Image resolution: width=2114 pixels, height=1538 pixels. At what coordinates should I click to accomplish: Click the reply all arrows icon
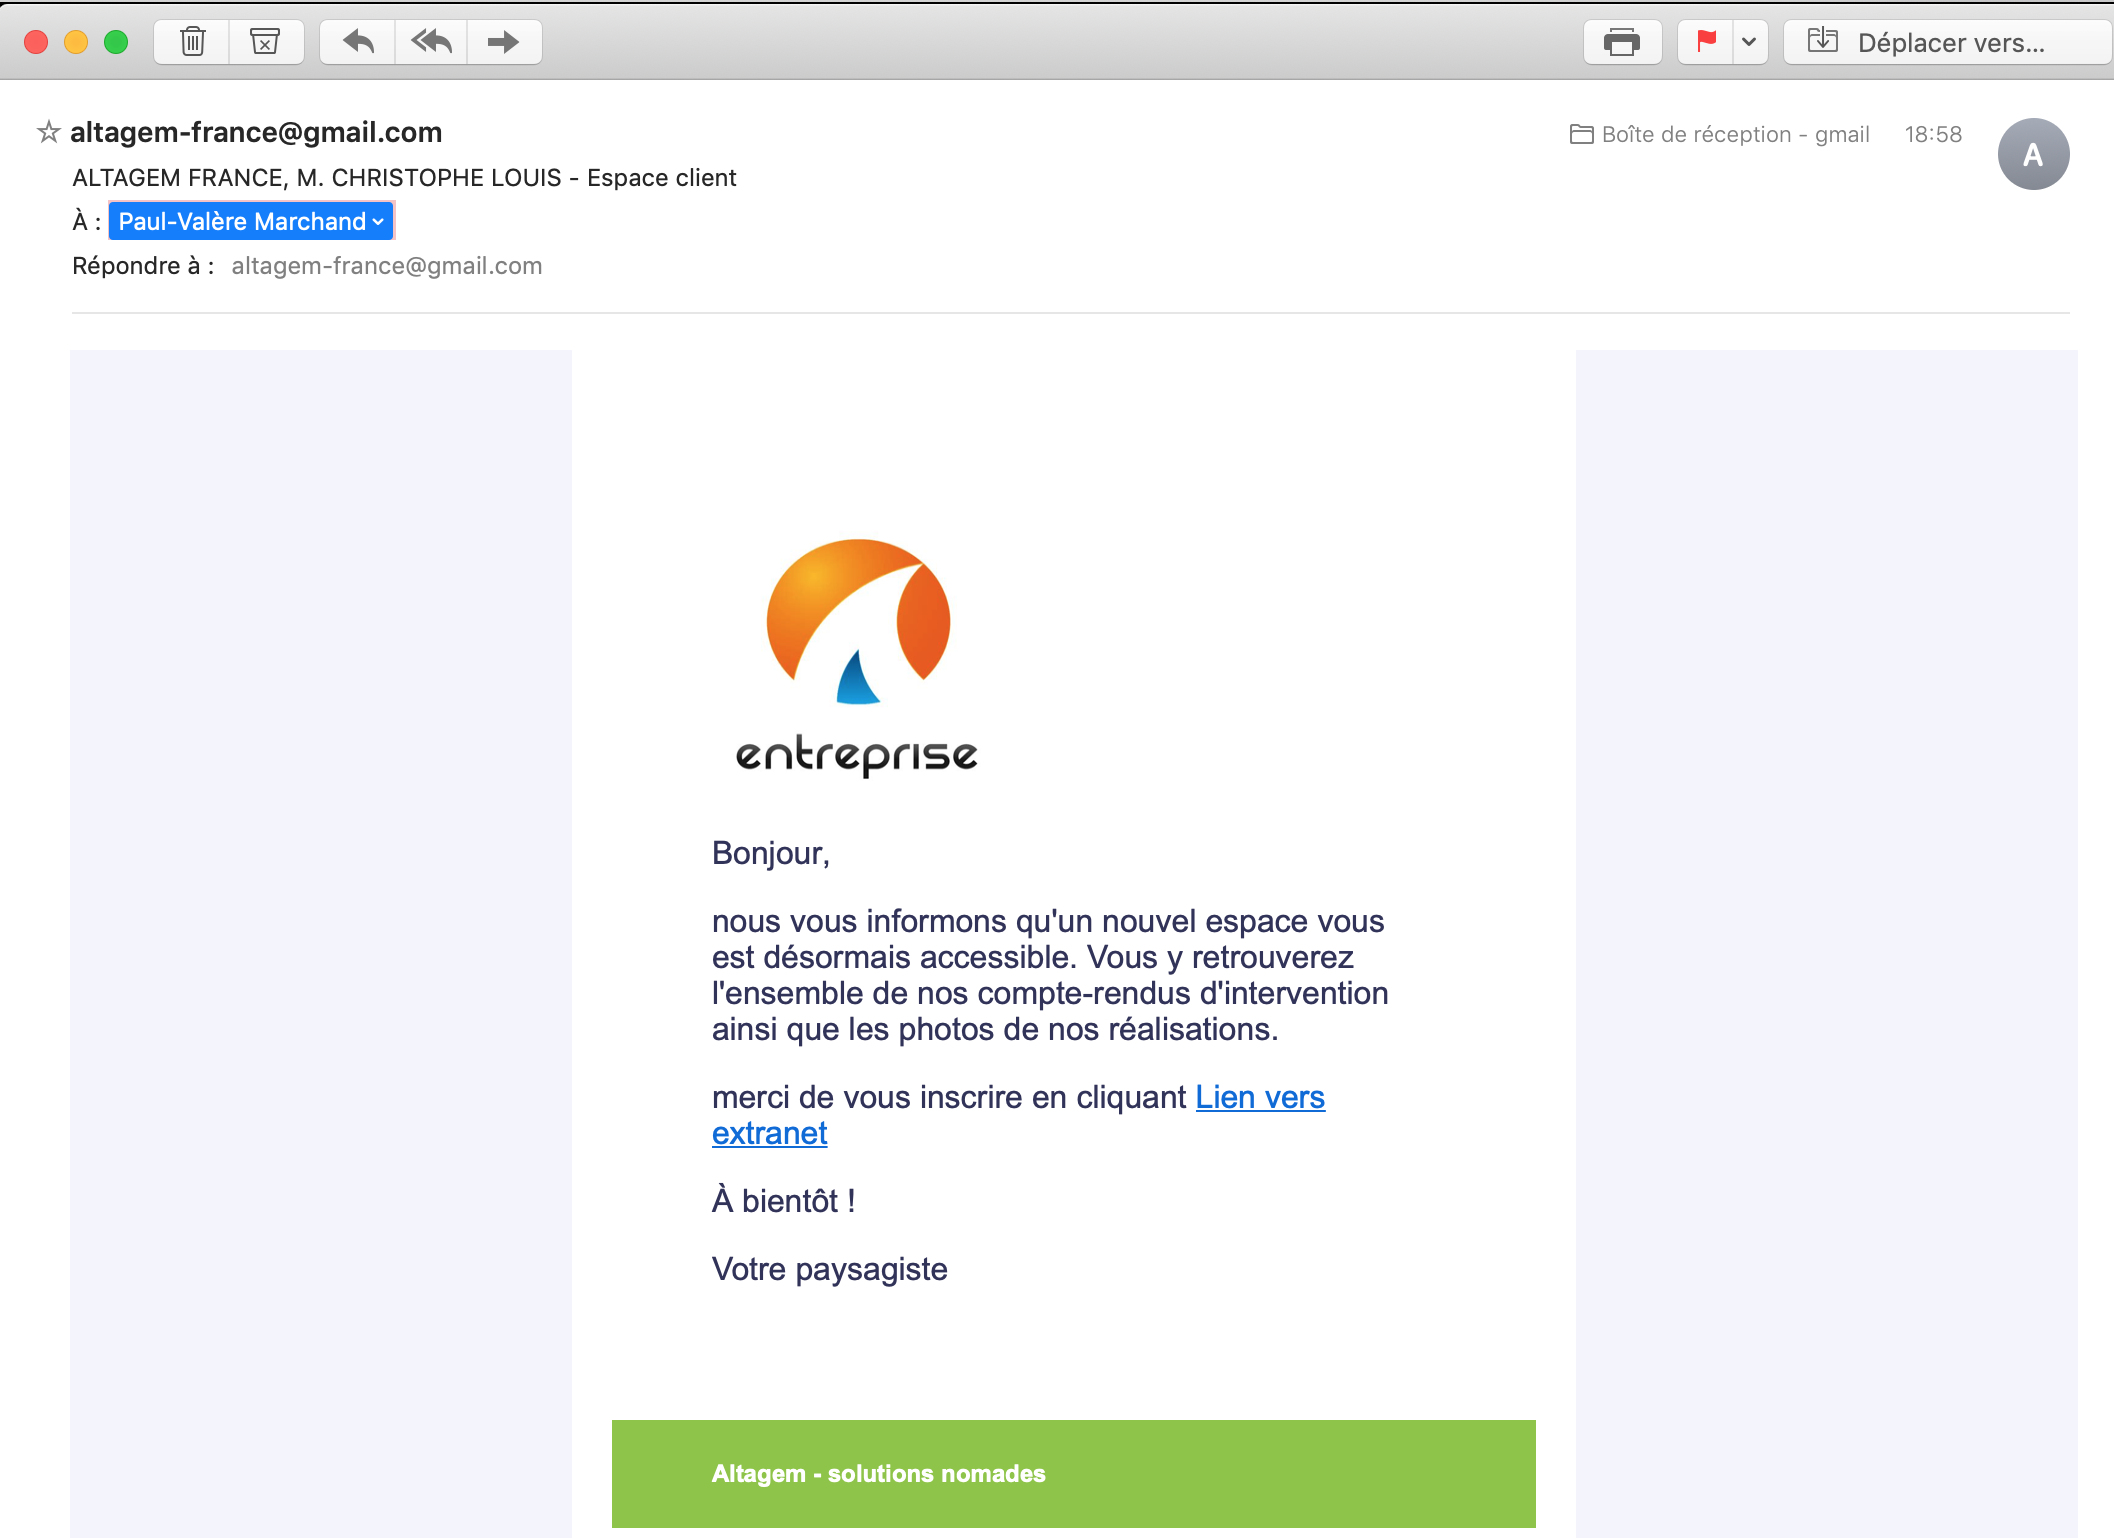pyautogui.click(x=431, y=42)
